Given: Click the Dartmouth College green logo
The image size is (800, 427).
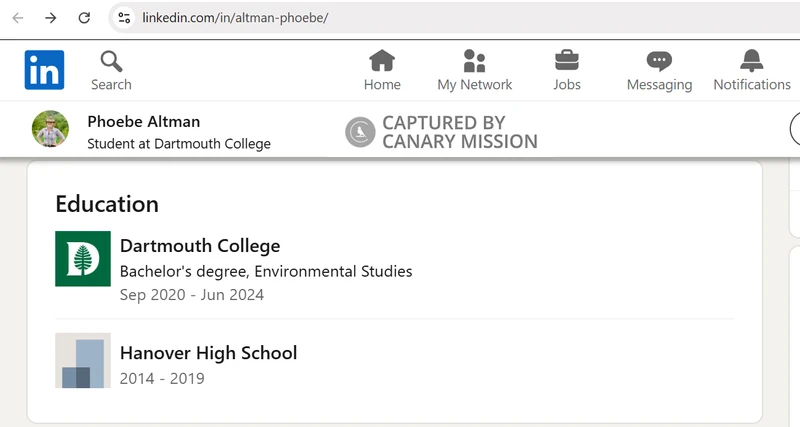Looking at the screenshot, I should (83, 258).
